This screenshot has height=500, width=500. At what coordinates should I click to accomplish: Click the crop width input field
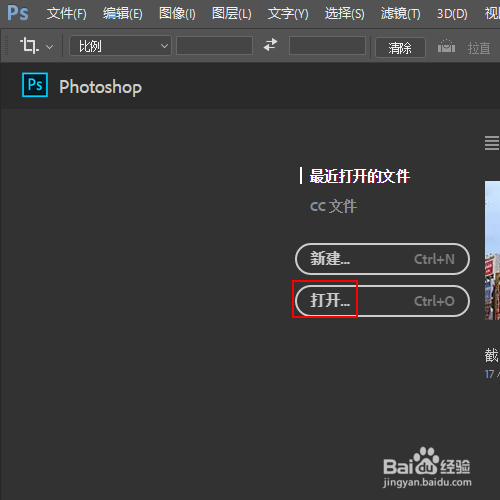tap(214, 45)
